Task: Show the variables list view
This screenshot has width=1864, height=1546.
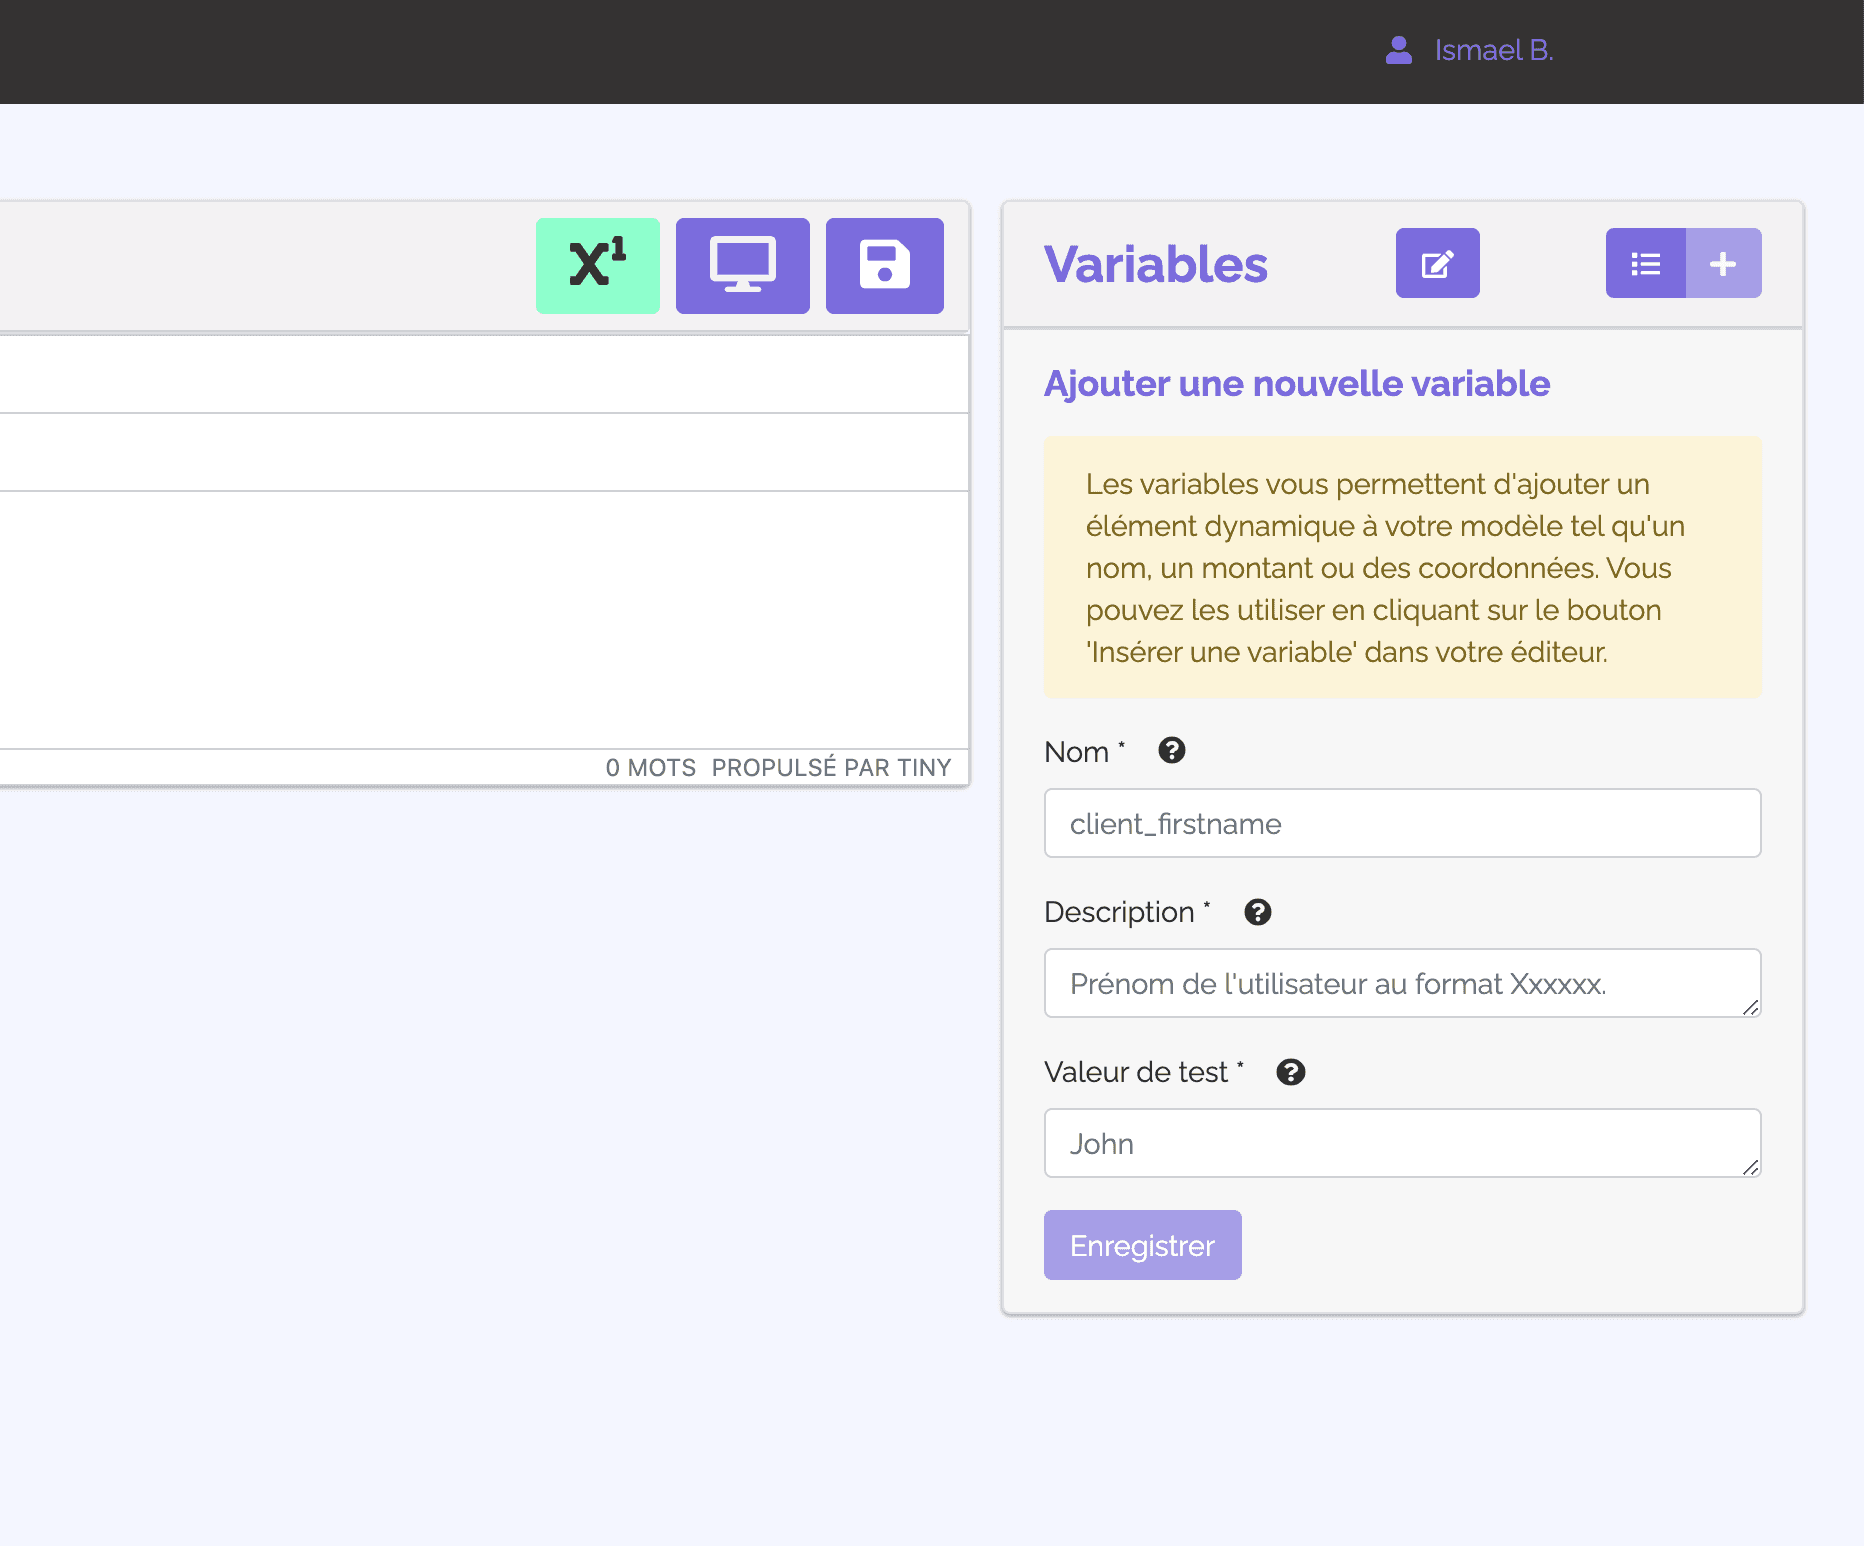Action: pyautogui.click(x=1646, y=263)
